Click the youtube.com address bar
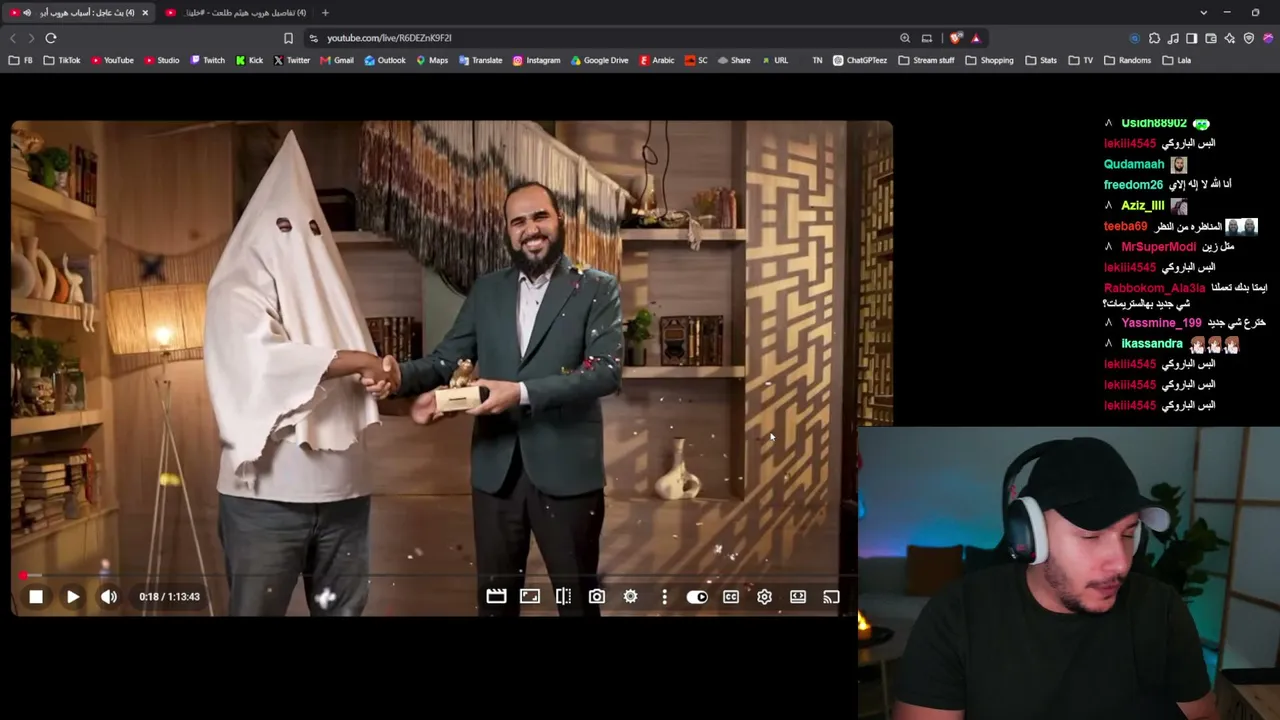This screenshot has width=1280, height=720. tap(600, 38)
